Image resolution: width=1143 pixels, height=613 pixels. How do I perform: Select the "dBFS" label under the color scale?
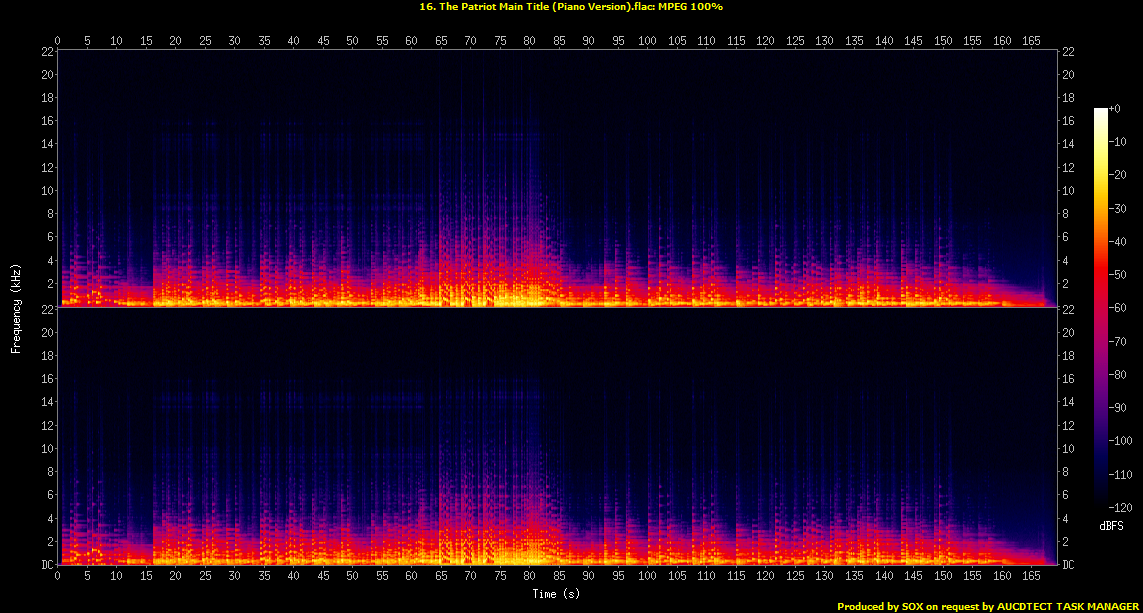[1113, 526]
